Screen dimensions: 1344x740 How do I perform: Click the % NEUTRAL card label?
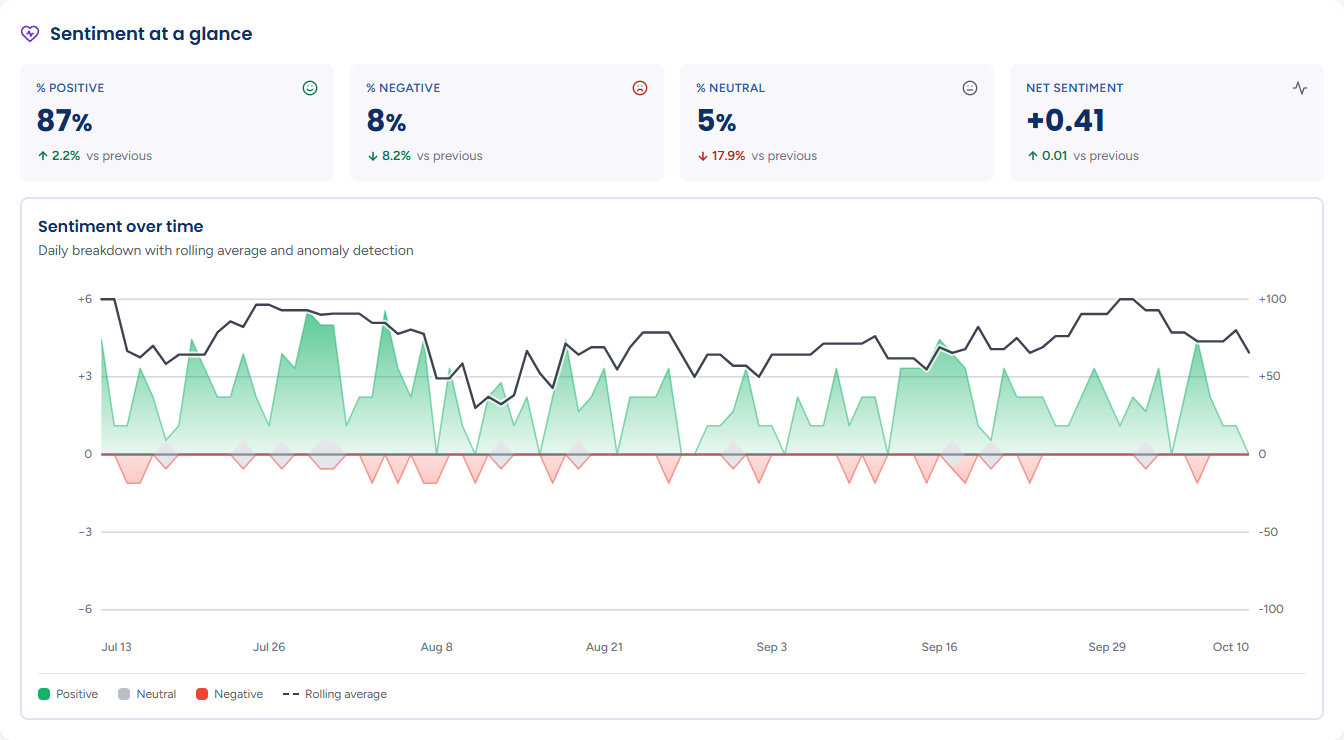click(x=731, y=88)
